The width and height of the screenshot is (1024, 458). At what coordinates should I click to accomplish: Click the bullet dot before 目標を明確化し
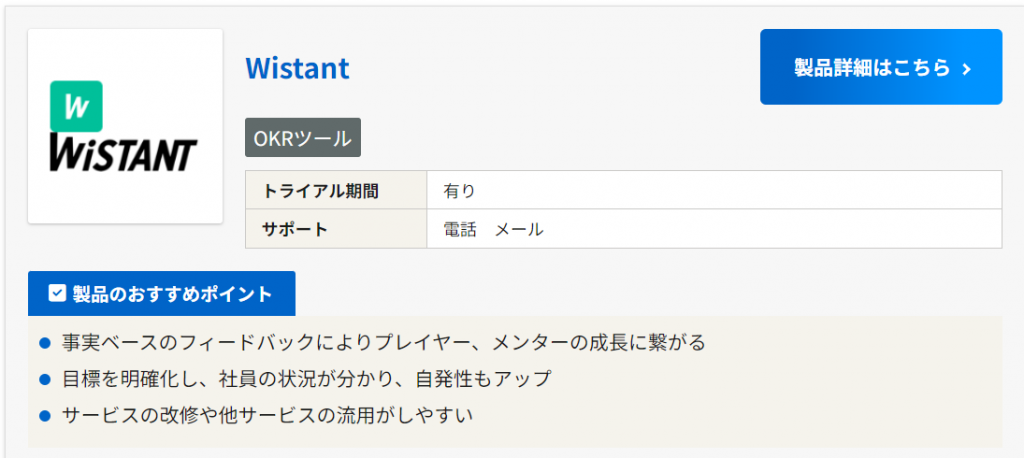tap(44, 379)
